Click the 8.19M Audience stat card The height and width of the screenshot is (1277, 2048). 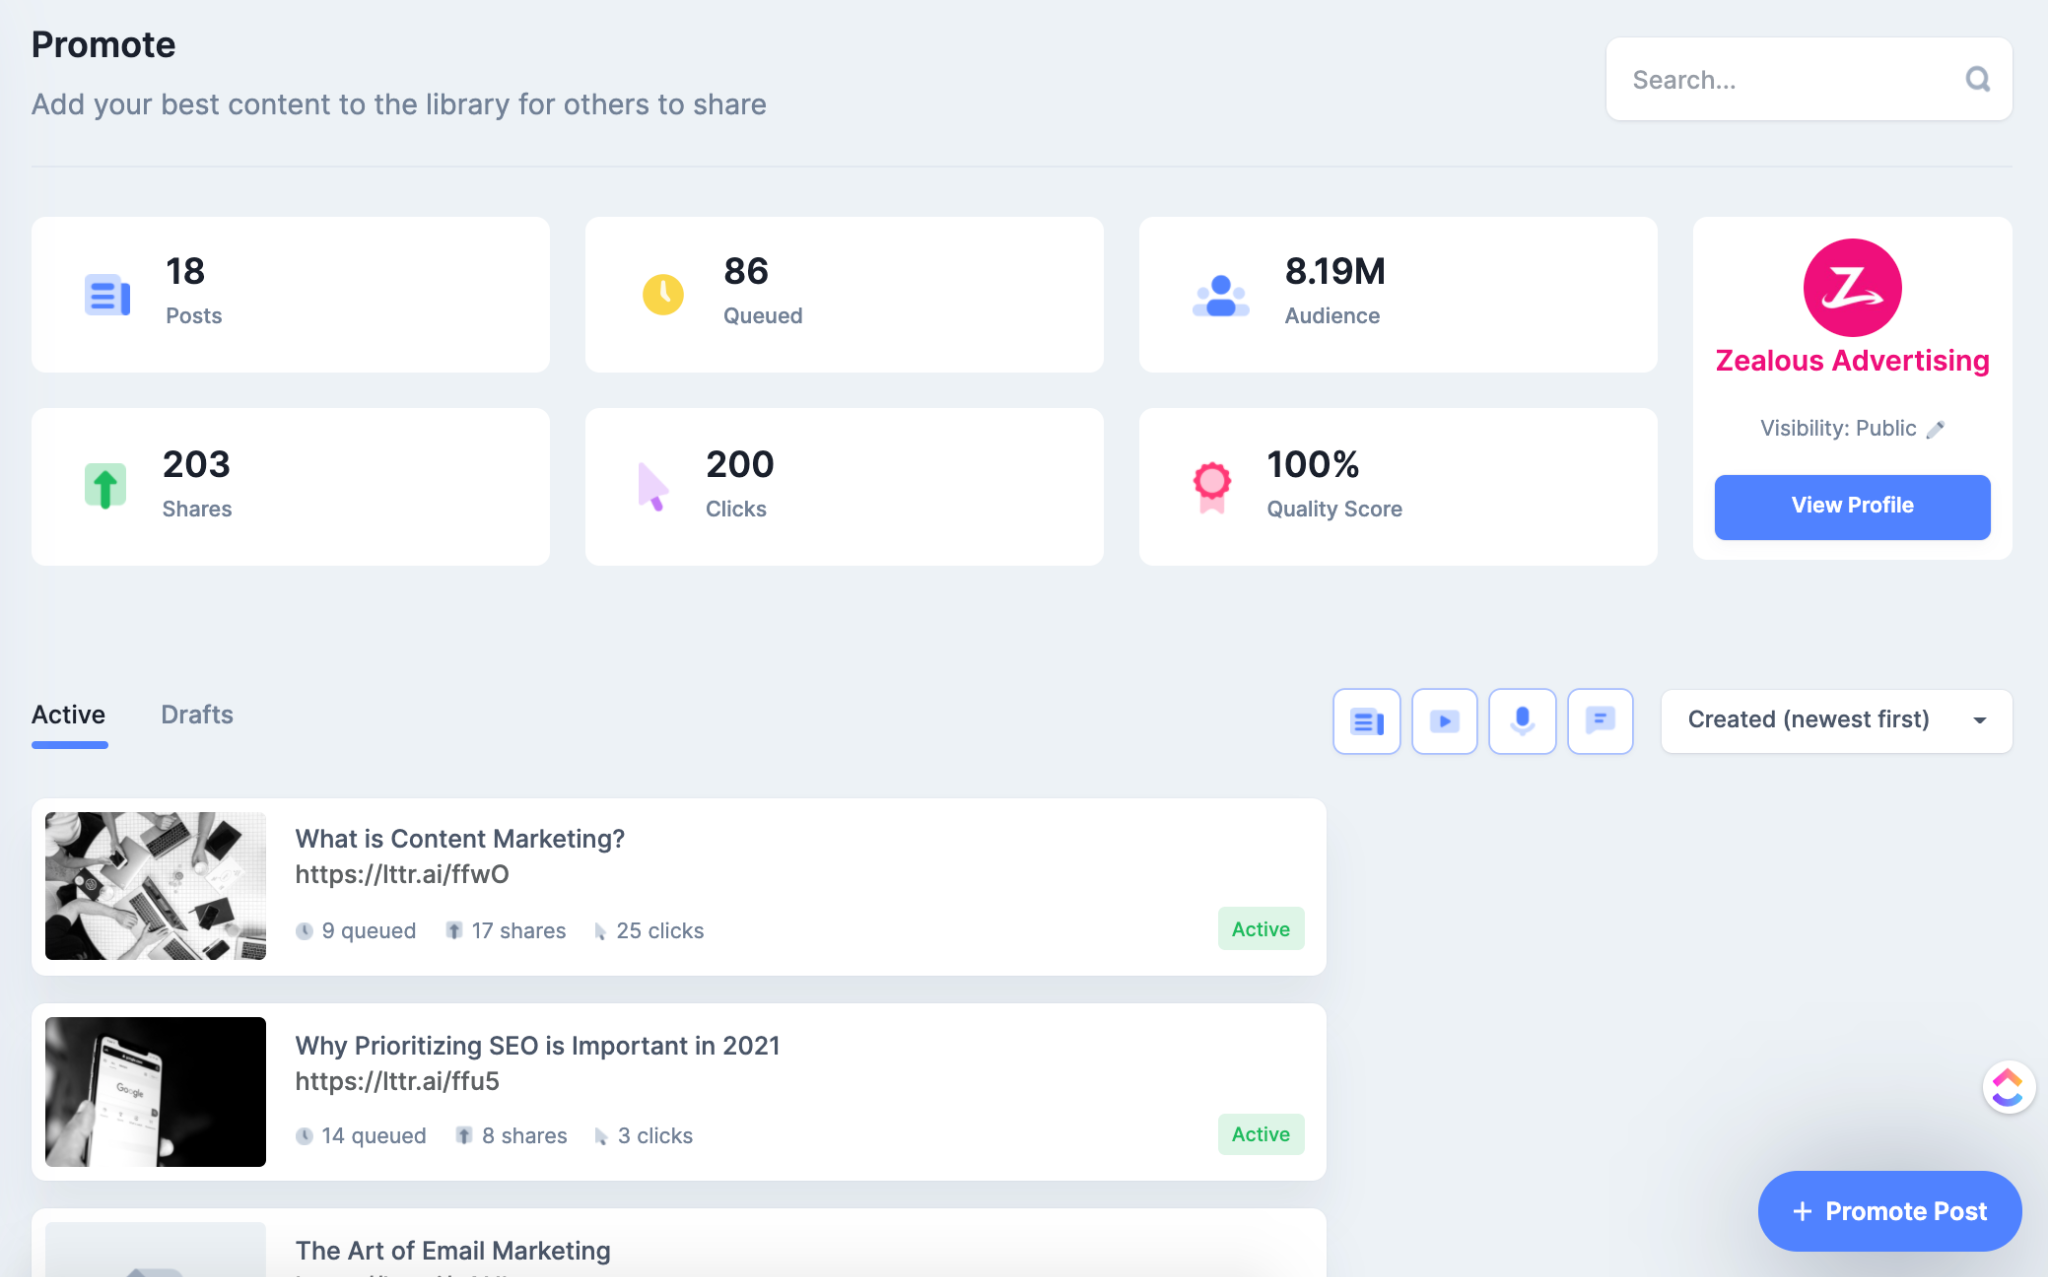(1398, 295)
